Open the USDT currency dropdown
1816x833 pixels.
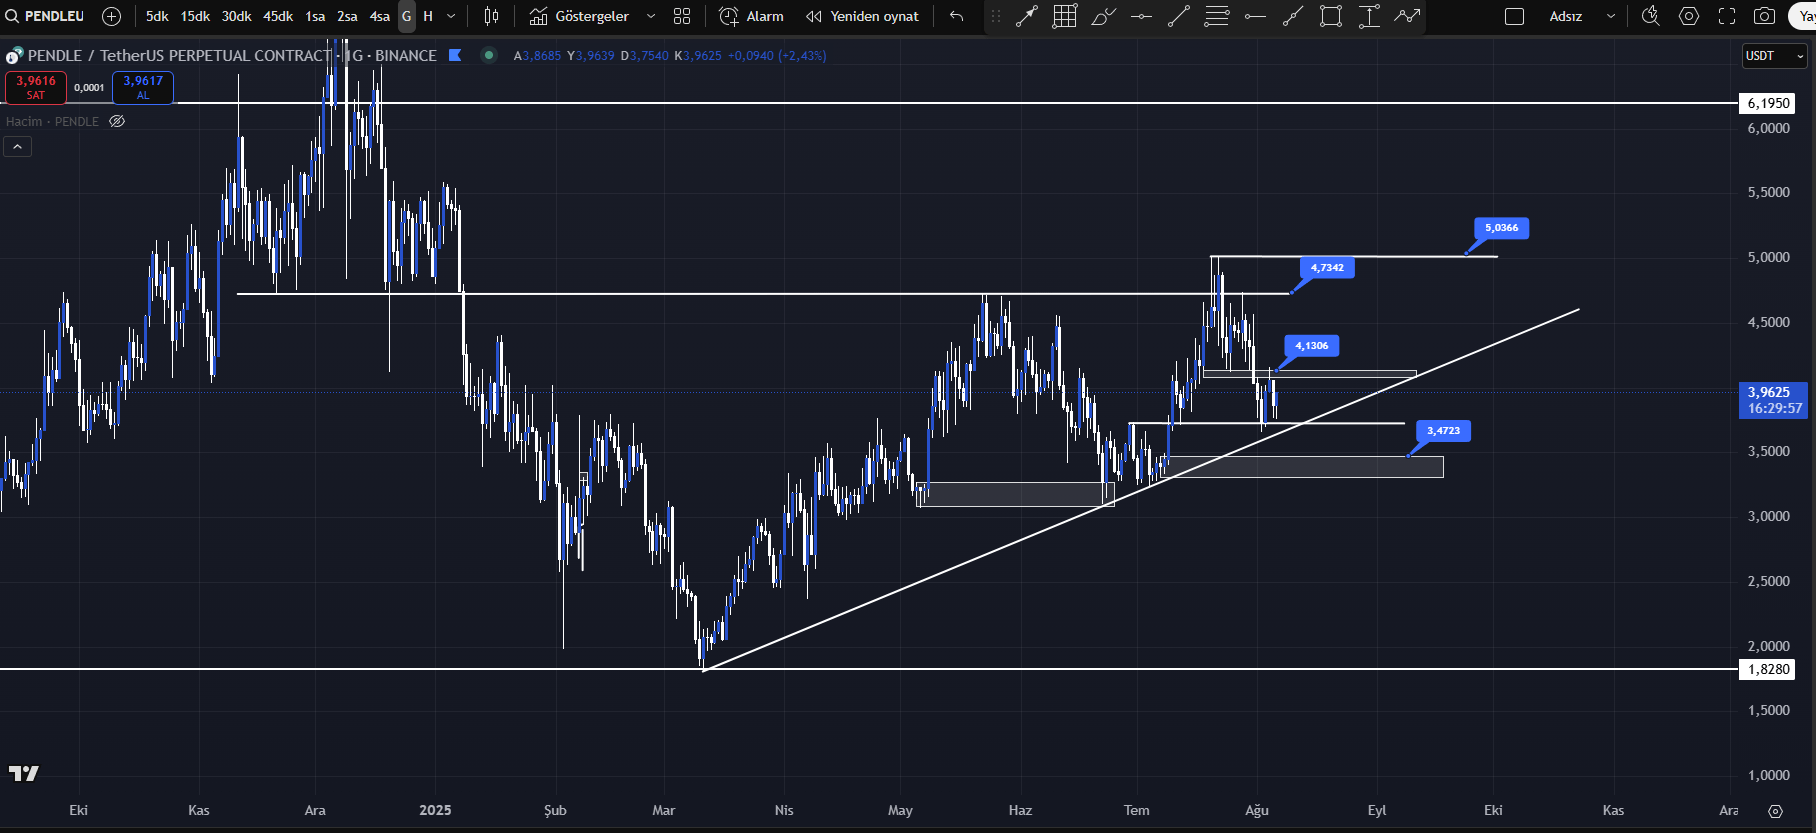[1774, 56]
